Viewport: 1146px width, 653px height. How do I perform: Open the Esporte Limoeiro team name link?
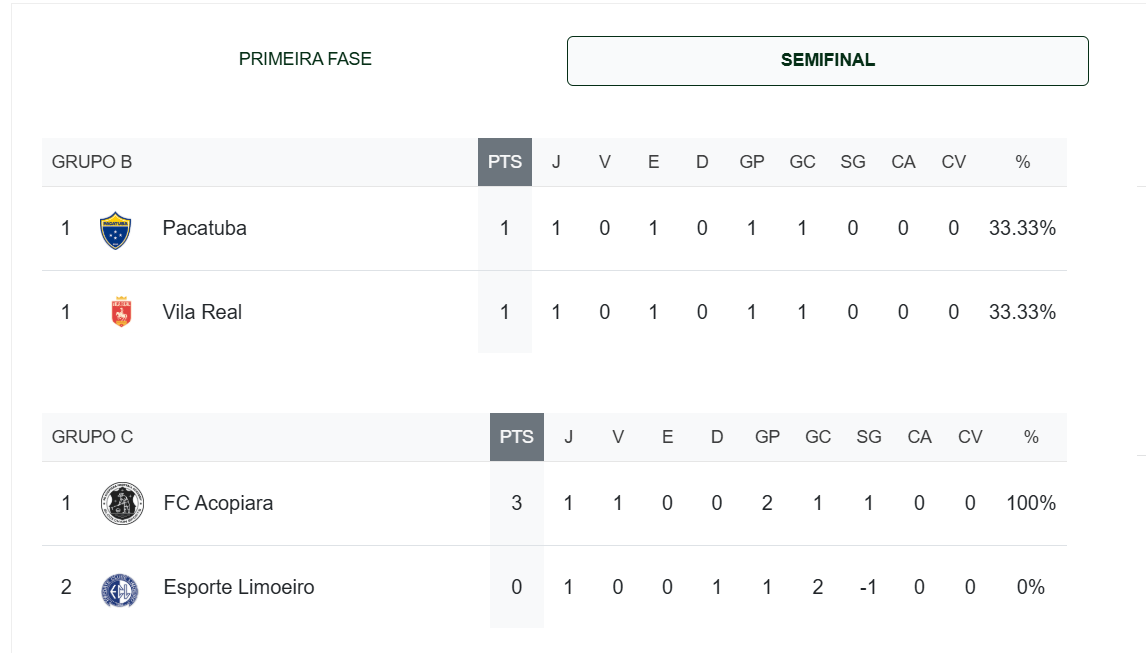click(239, 587)
